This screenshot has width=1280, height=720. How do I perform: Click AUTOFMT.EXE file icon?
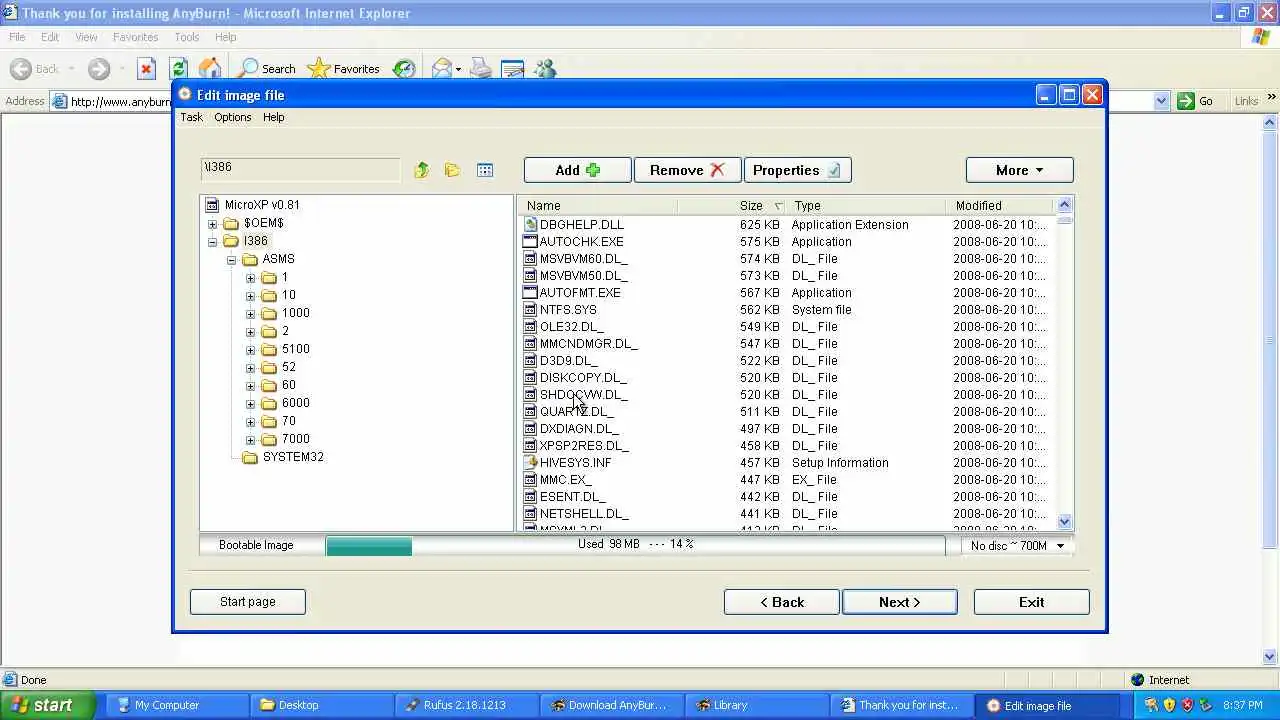tap(531, 293)
